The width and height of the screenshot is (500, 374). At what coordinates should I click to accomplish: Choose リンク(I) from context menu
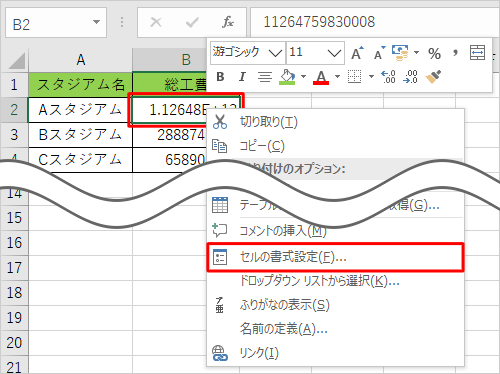(335, 353)
